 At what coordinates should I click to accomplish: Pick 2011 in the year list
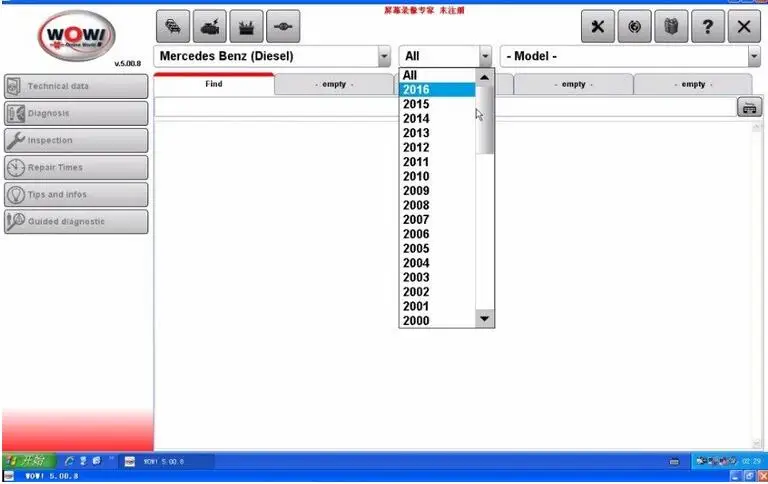(437, 162)
